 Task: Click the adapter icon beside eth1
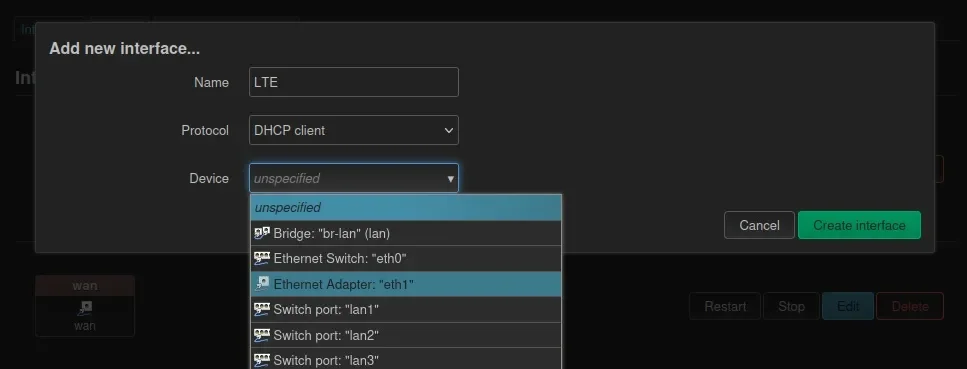[x=262, y=284]
